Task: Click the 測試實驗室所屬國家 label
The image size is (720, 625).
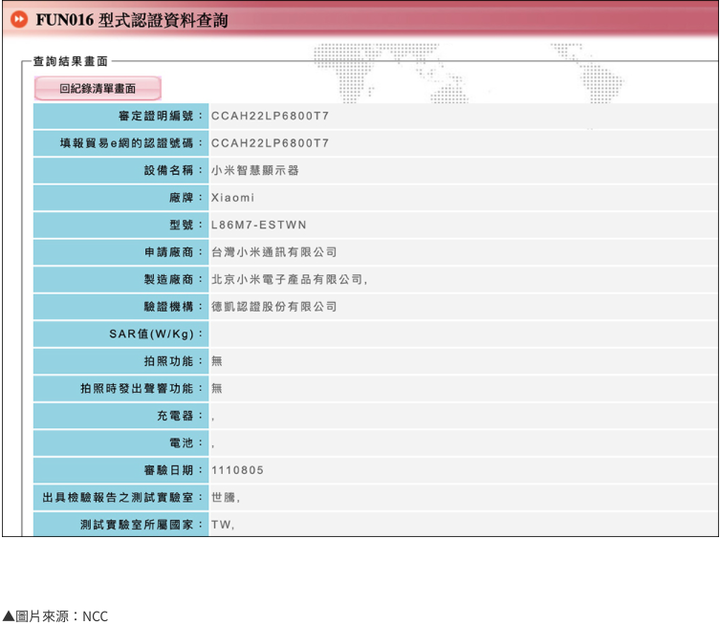Action: coord(141,524)
